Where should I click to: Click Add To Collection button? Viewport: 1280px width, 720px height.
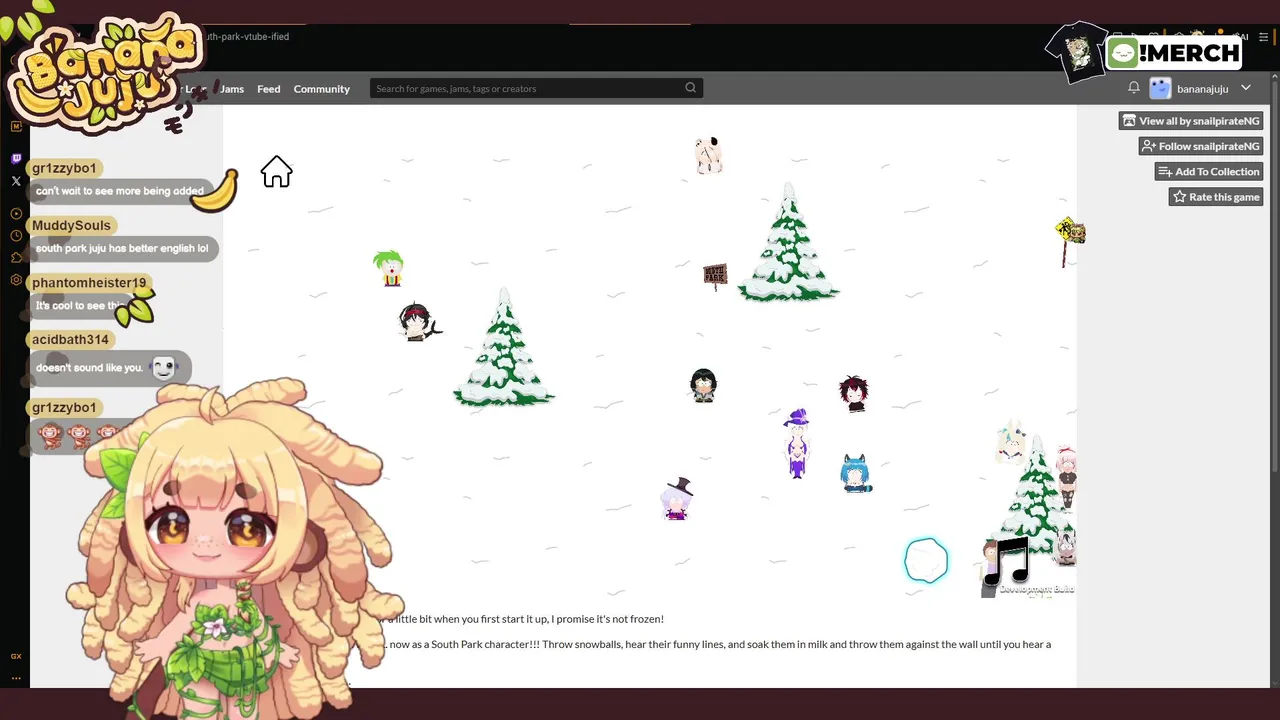(1209, 171)
